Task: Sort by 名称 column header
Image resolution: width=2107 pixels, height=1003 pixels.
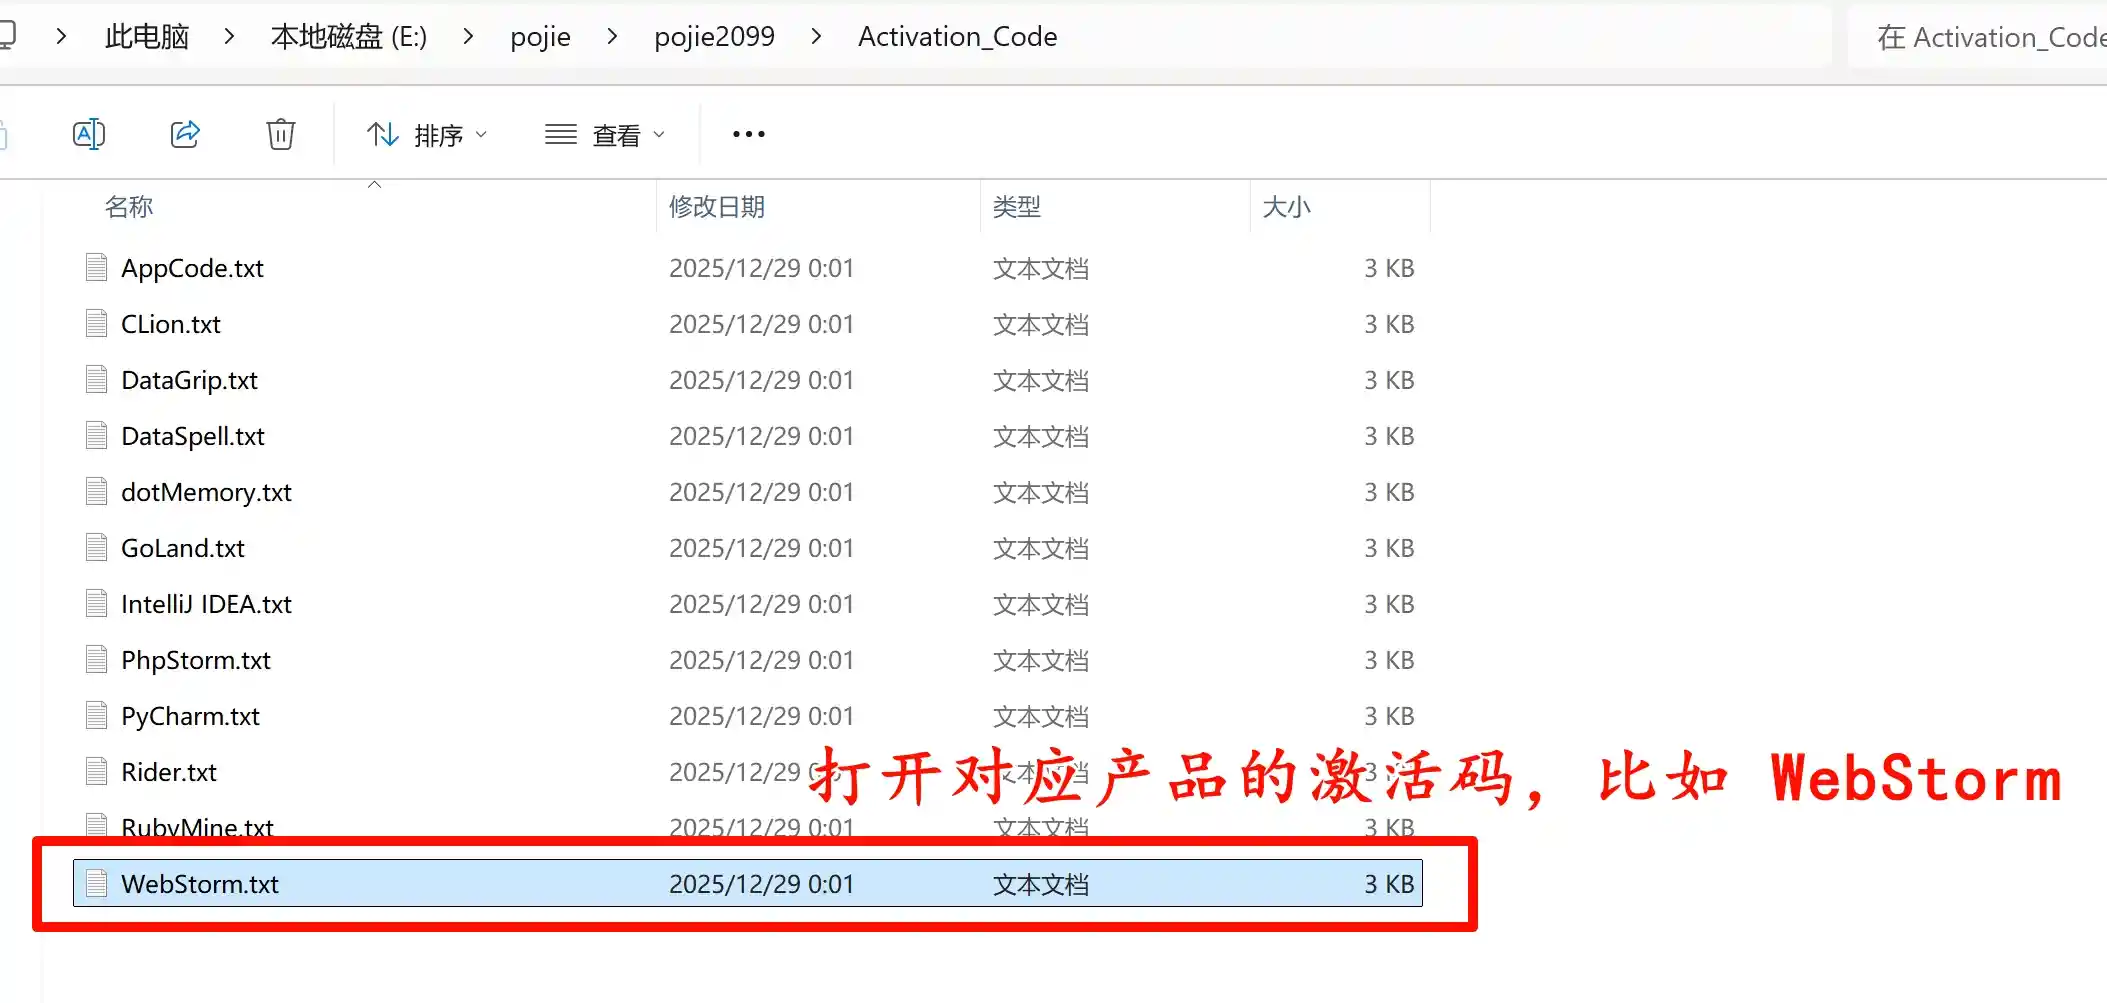Action: [129, 207]
